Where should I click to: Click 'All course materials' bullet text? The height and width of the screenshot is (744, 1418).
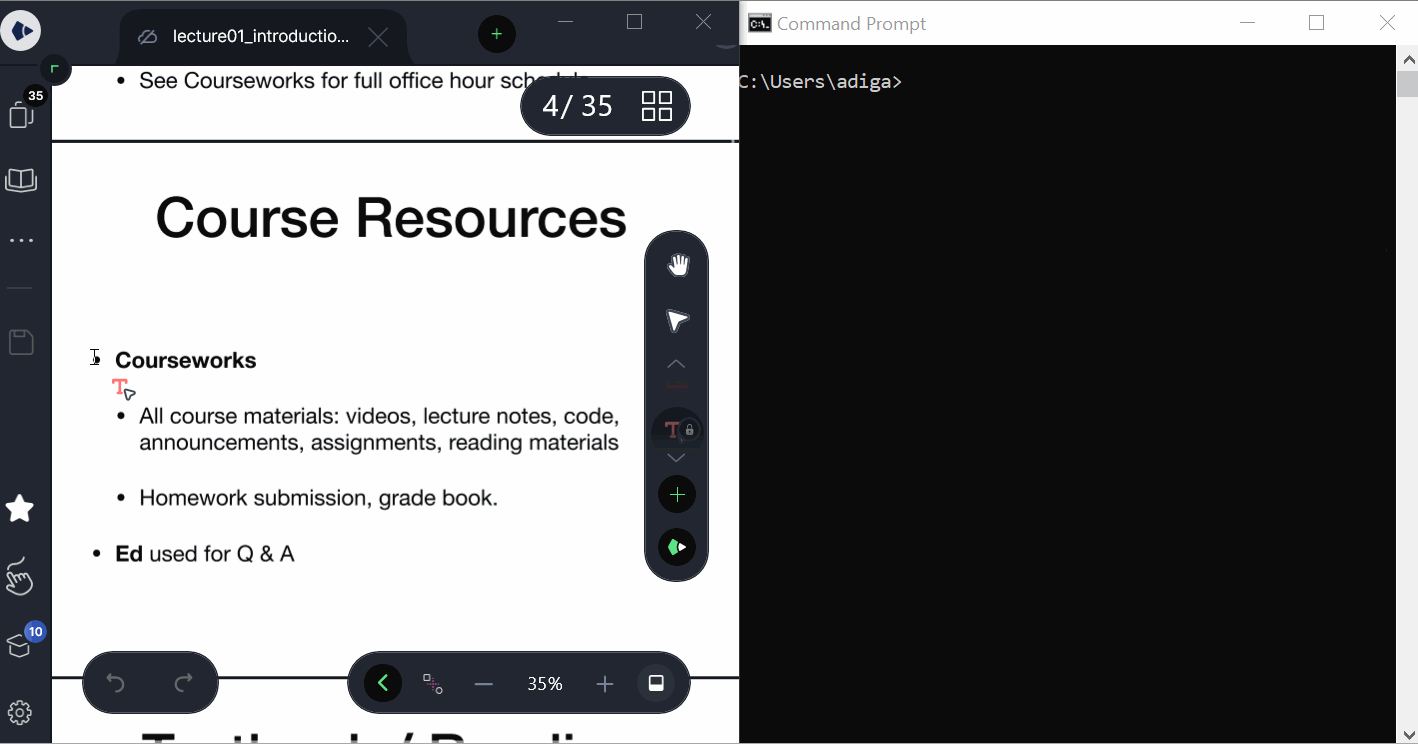point(379,429)
